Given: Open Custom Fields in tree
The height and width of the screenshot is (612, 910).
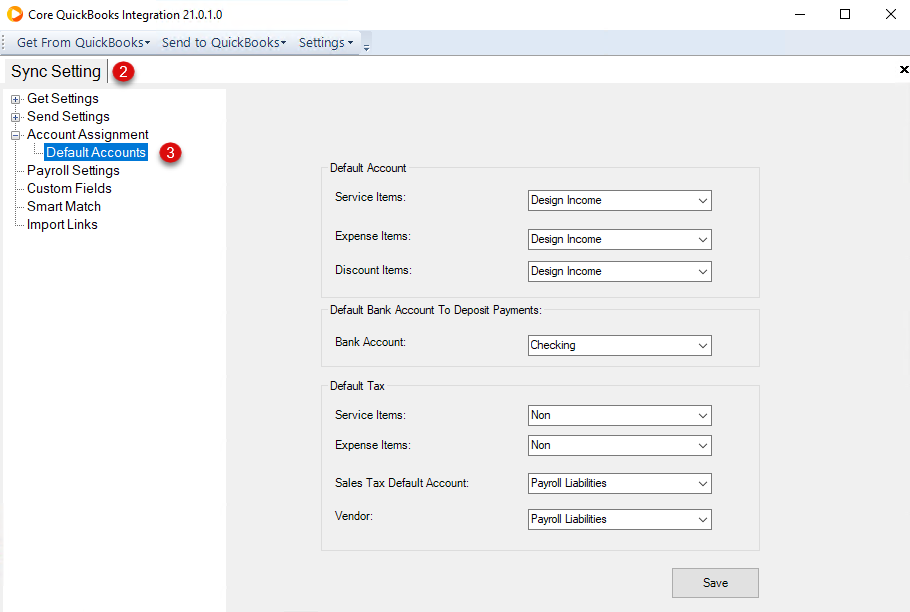Looking at the screenshot, I should tap(69, 189).
